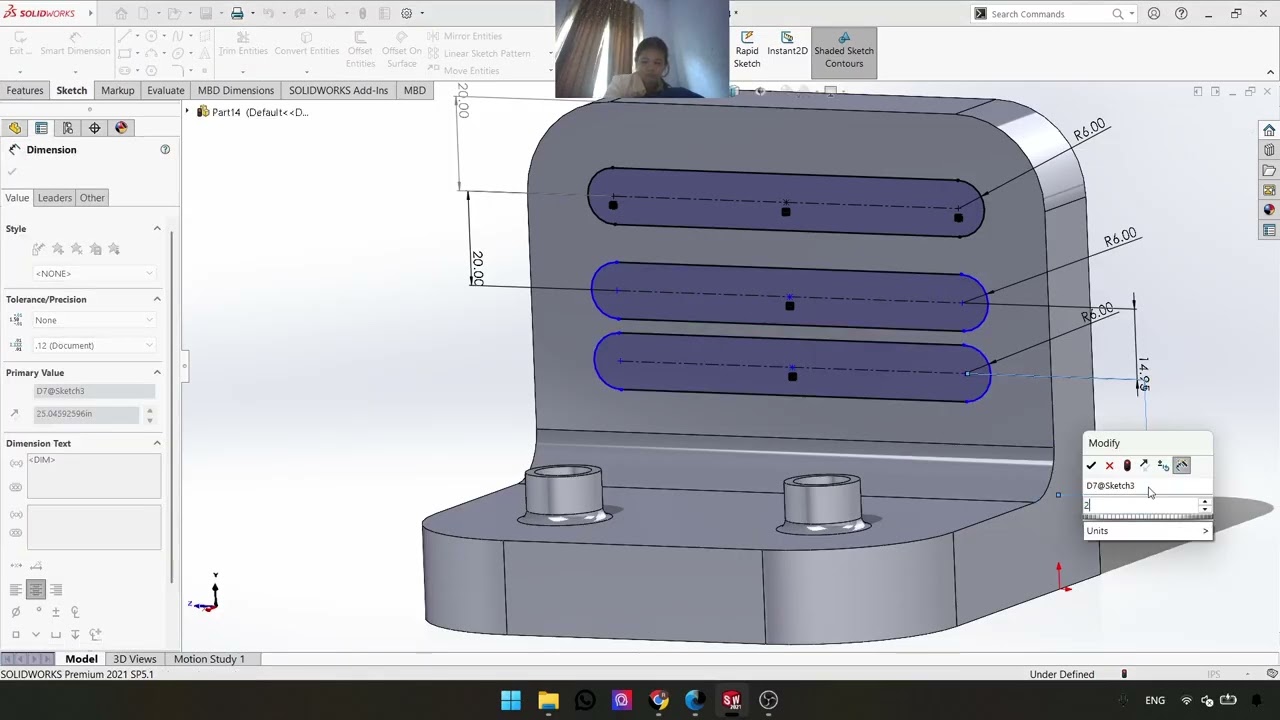This screenshot has width=1280, height=720.
Task: Open the DisplayManager color sphere tab icon
Action: tap(121, 128)
